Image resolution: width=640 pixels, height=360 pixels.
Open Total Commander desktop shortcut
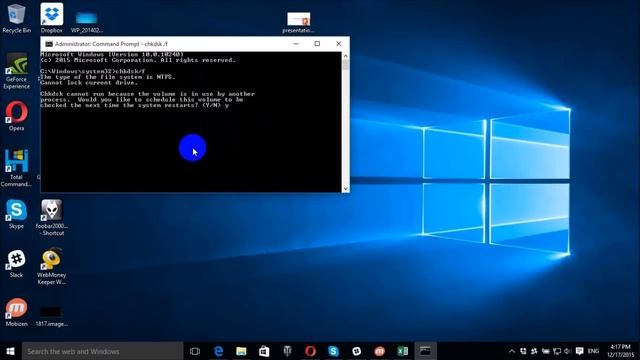16,168
